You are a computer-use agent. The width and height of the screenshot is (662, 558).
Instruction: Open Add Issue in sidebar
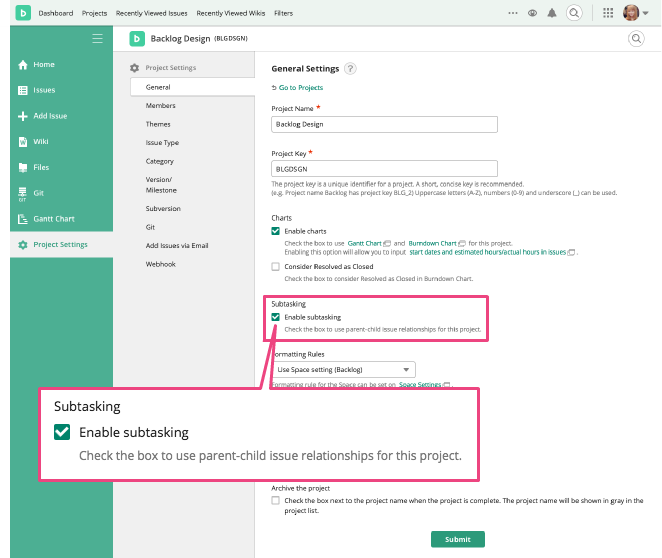point(62,116)
